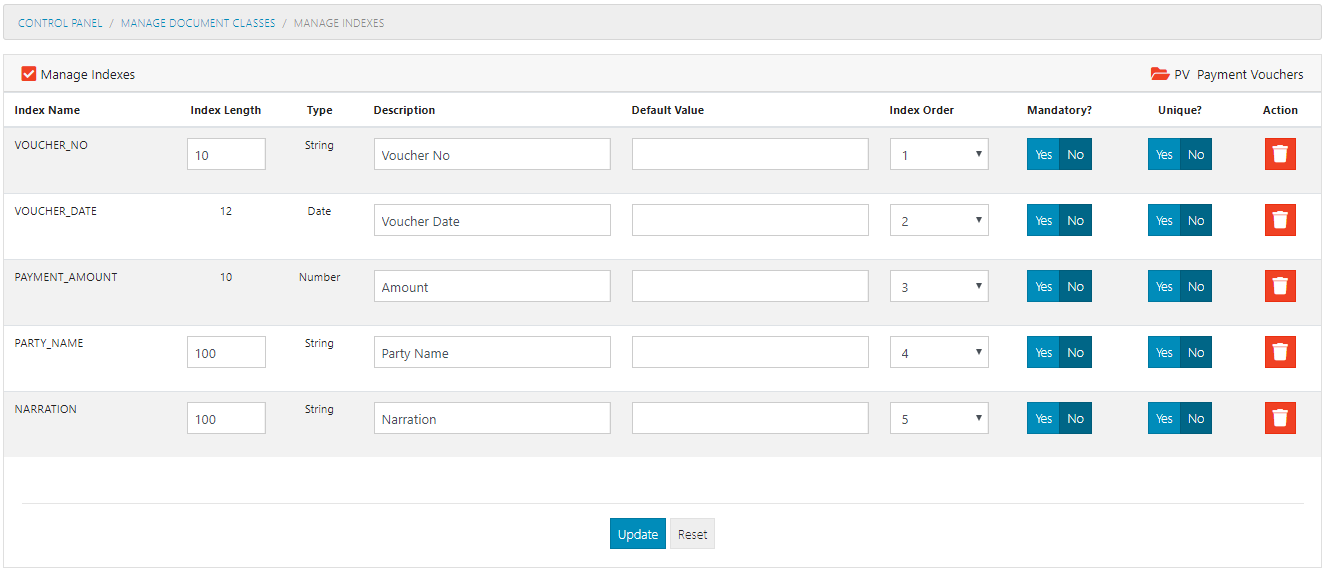Set PAYMENT_AMOUNT Mandatory to Yes

[x=1043, y=286]
